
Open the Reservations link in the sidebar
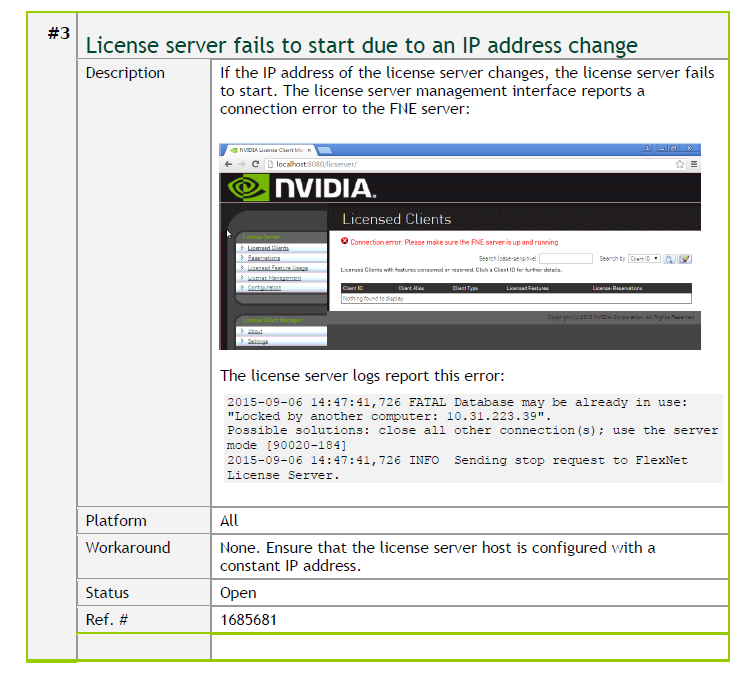264,258
